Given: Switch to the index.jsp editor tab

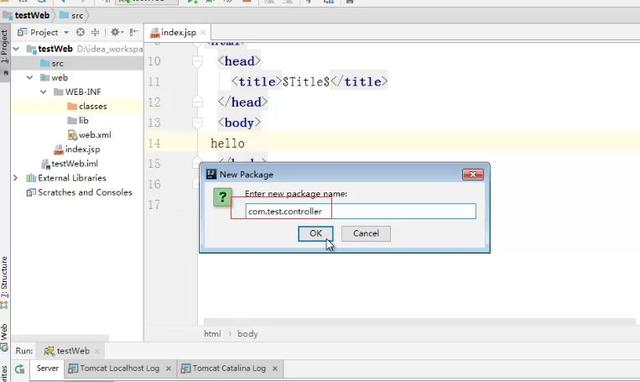Looking at the screenshot, I should point(177,32).
